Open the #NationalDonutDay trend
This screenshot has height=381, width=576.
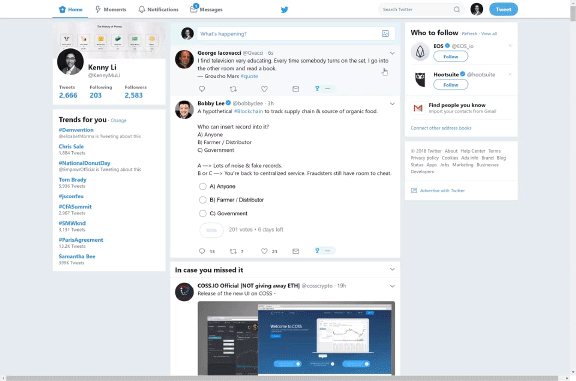[x=84, y=163]
